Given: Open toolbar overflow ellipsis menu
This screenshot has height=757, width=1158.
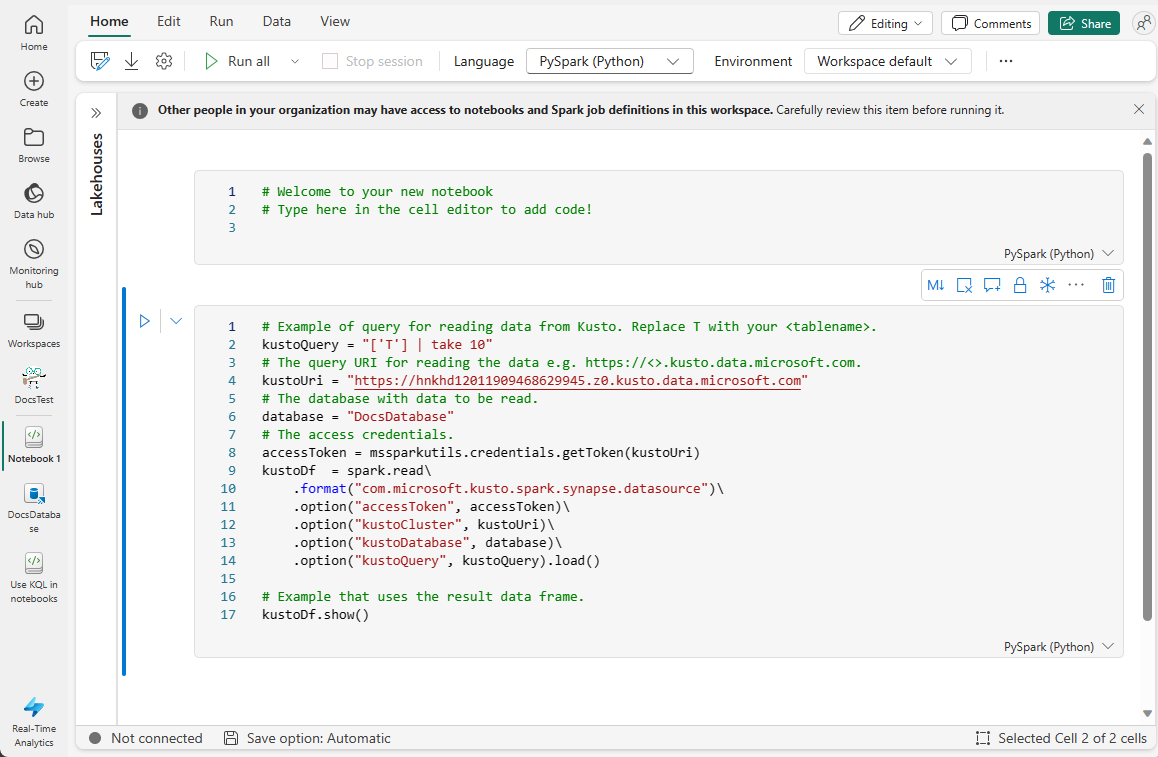Looking at the screenshot, I should coord(1006,61).
